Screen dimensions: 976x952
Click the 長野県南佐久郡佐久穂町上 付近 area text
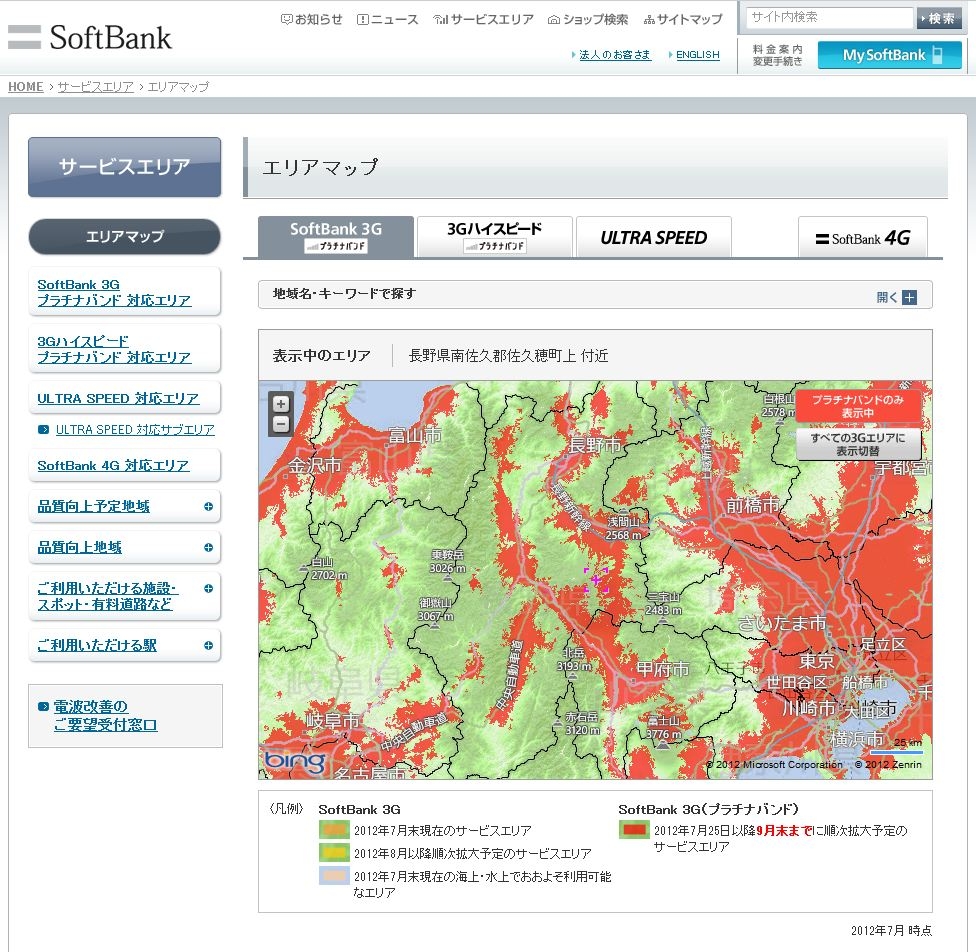508,356
